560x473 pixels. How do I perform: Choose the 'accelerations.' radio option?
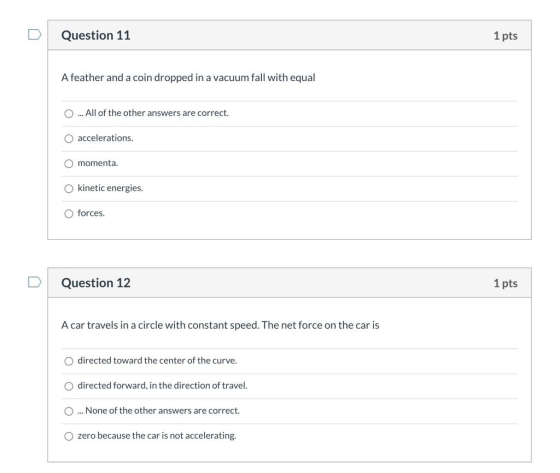point(69,139)
